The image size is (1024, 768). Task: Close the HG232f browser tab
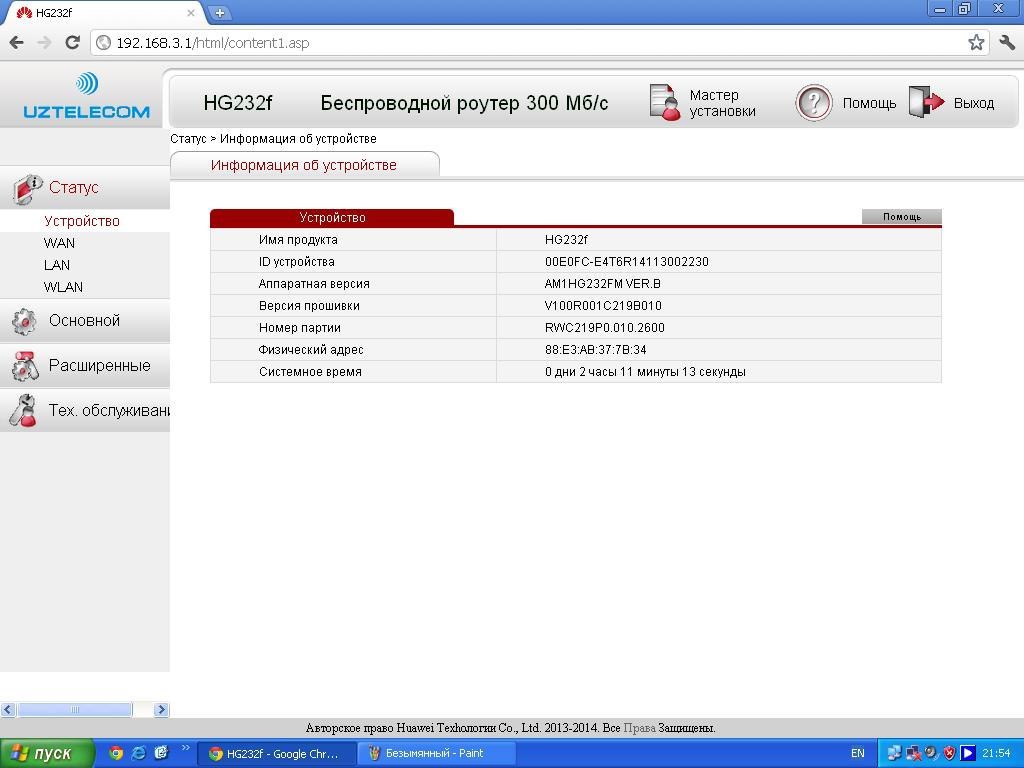191,12
